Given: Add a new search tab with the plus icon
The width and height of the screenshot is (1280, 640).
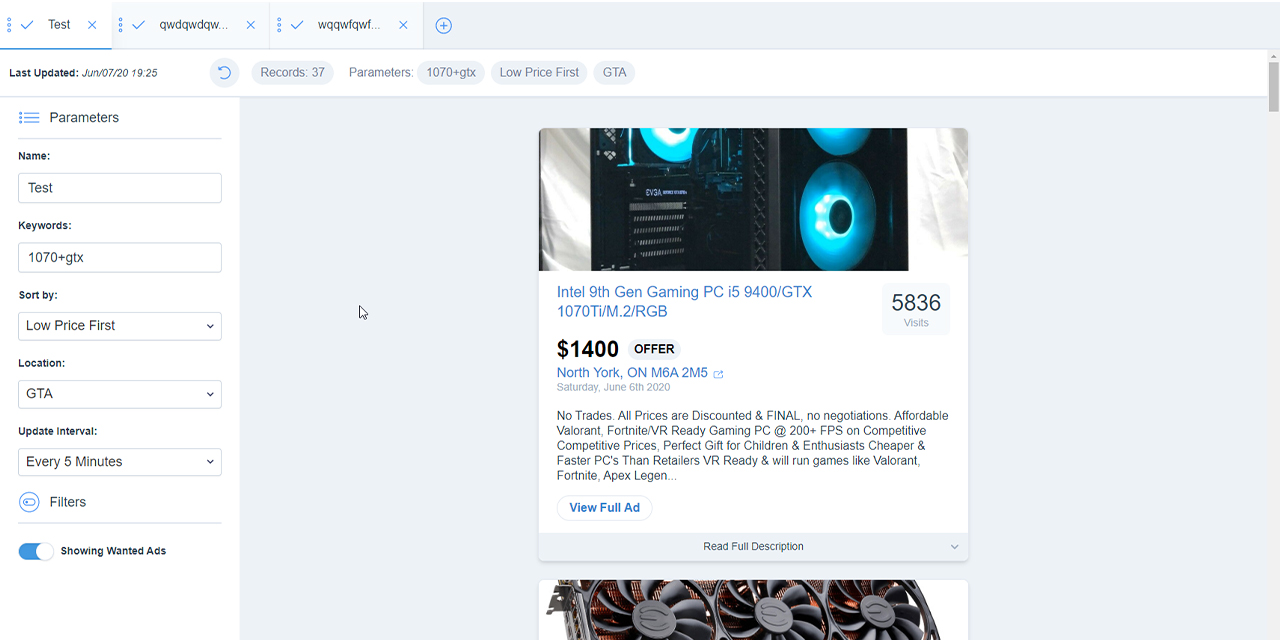Looking at the screenshot, I should pos(443,25).
